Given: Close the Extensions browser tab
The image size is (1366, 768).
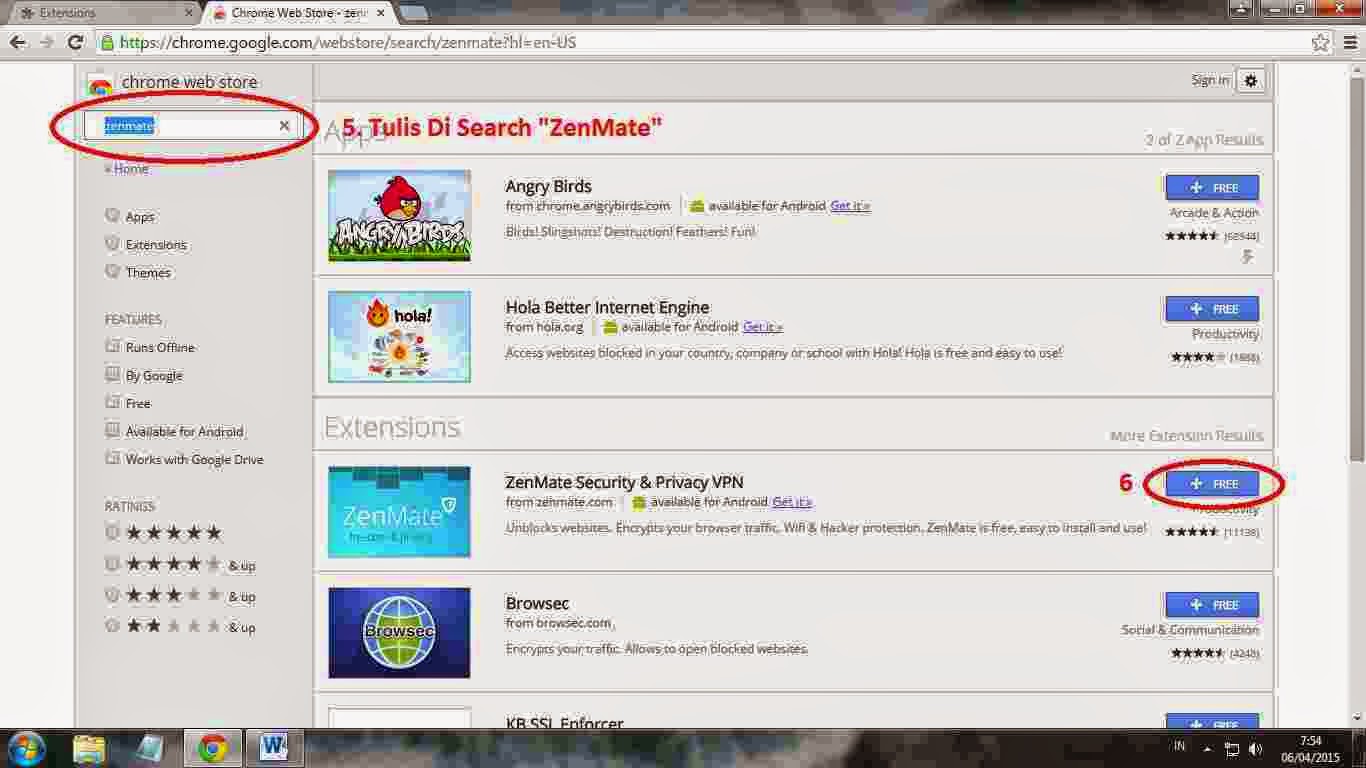Looking at the screenshot, I should coord(188,13).
